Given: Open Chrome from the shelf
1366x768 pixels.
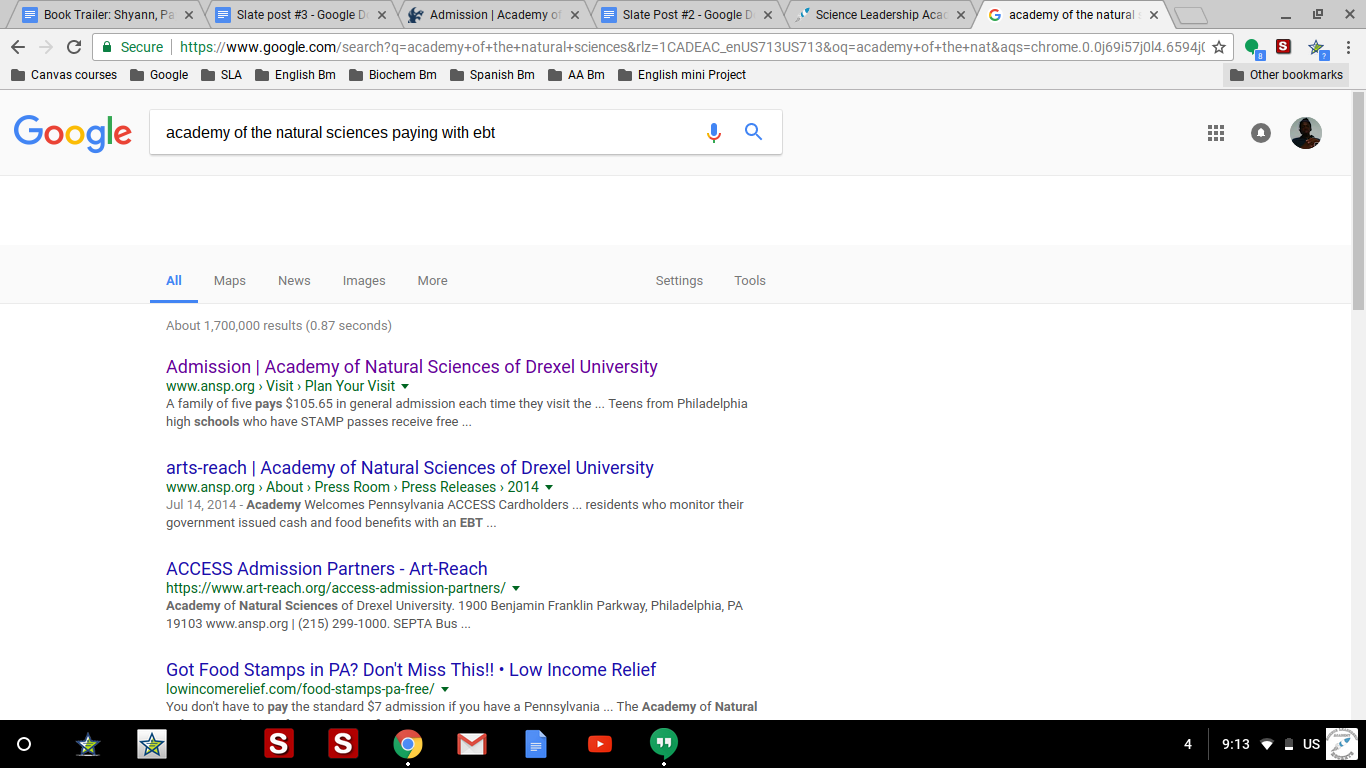Looking at the screenshot, I should pyautogui.click(x=407, y=744).
